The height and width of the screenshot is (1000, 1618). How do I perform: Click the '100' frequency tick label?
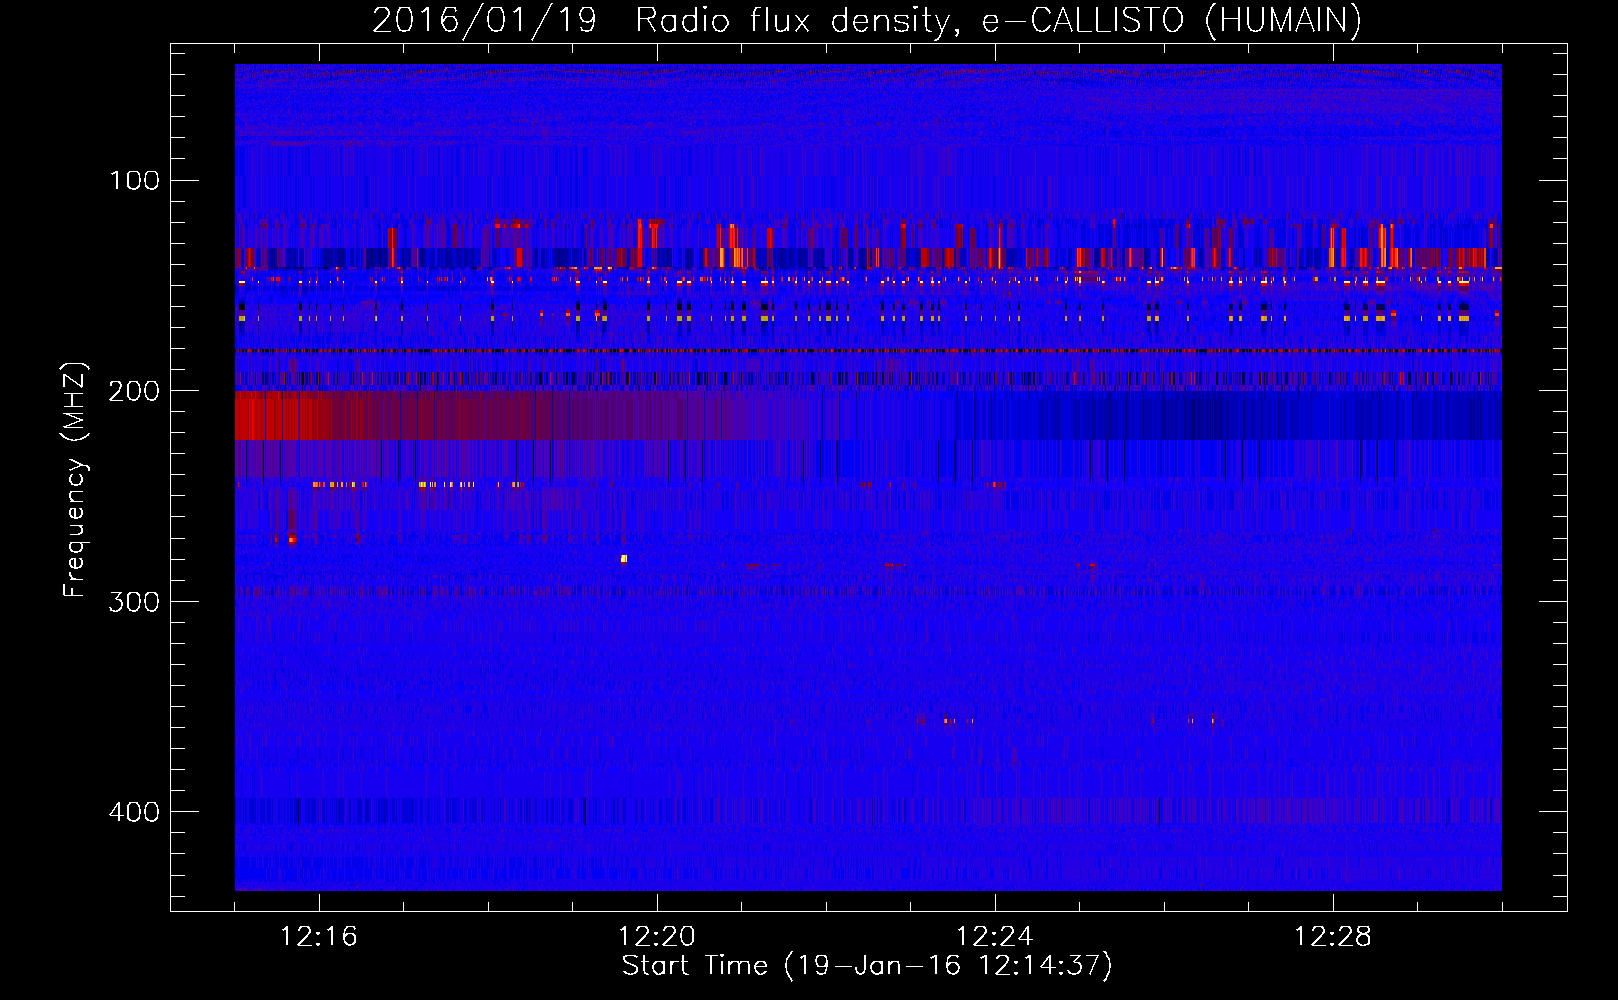coord(135,181)
